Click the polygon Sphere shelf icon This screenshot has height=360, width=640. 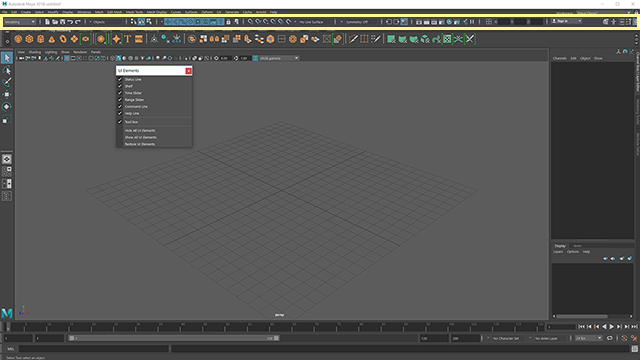click(x=18, y=39)
